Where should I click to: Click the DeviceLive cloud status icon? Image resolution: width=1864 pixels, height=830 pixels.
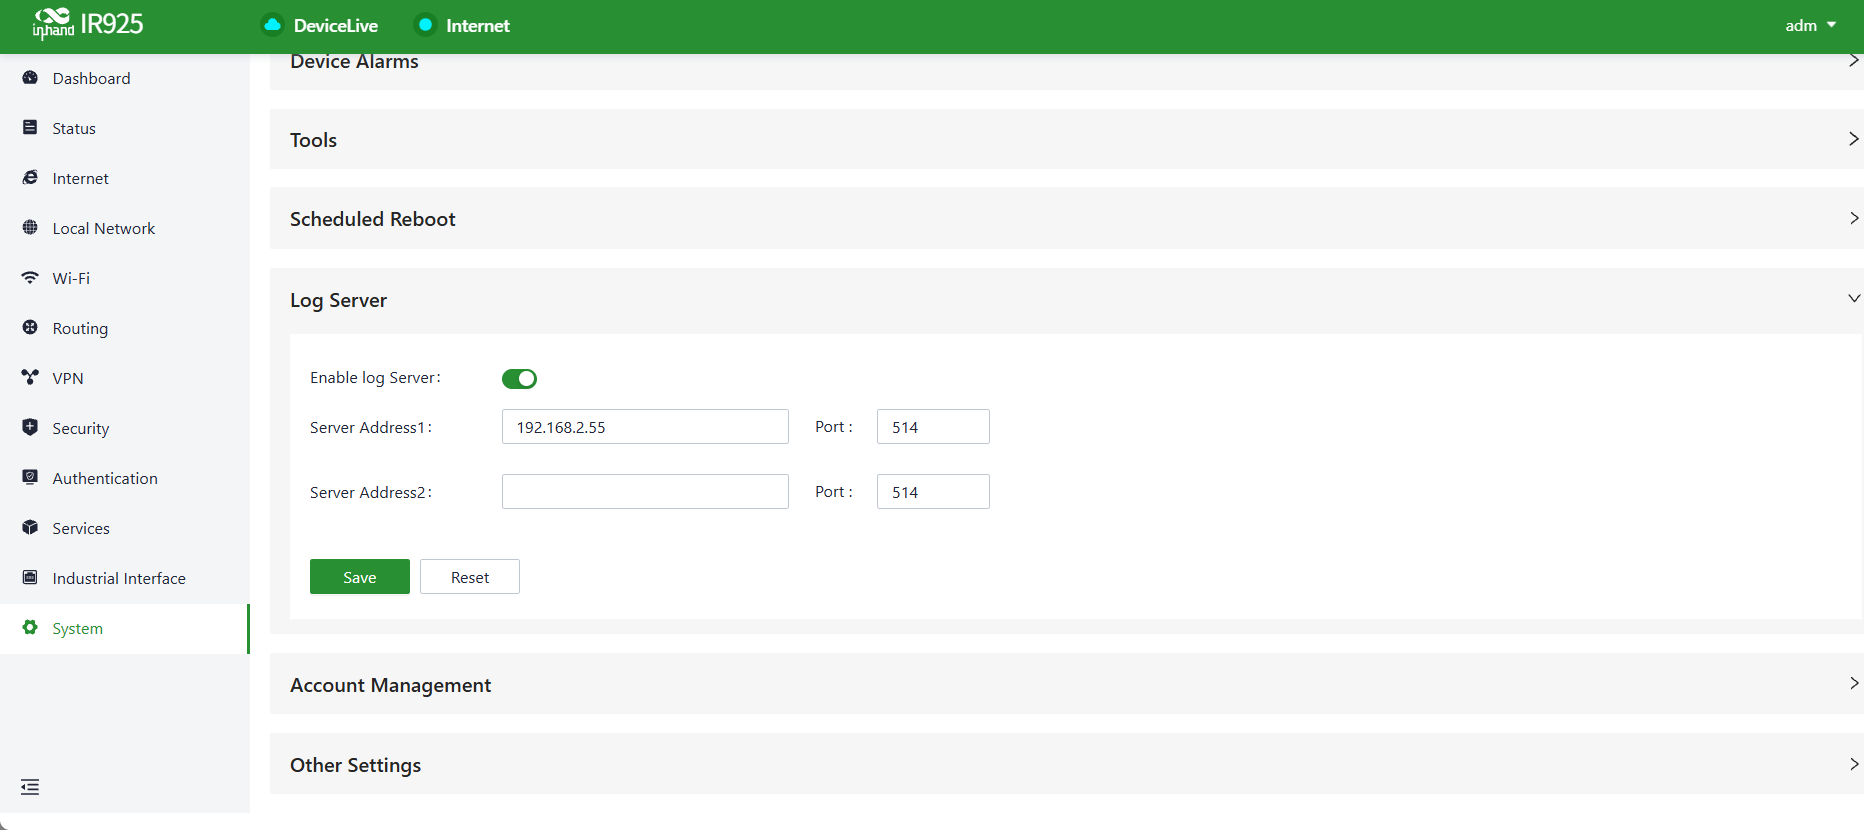[272, 25]
